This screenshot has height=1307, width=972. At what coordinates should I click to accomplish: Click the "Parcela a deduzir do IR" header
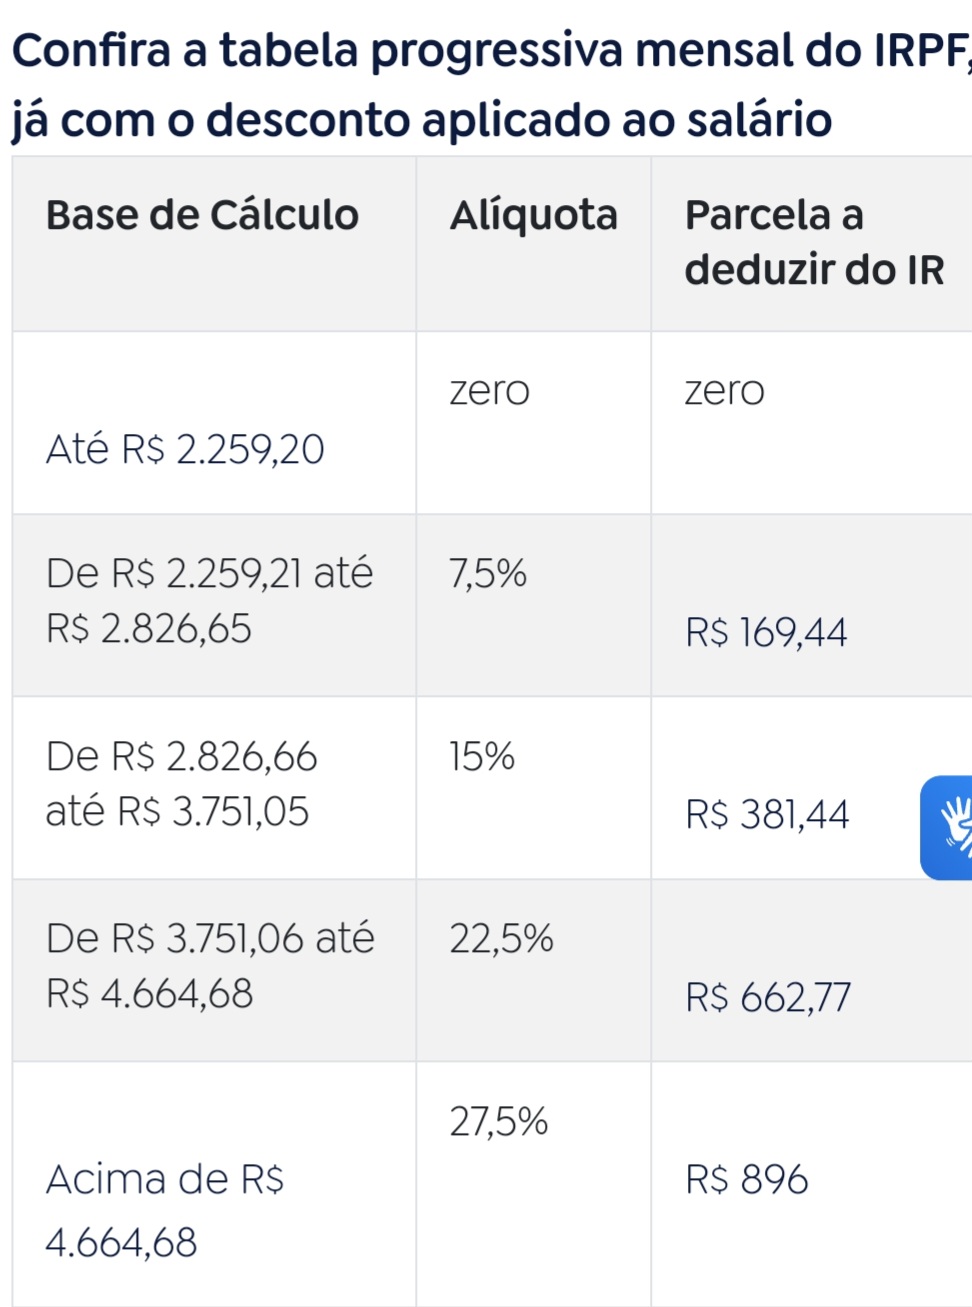pyautogui.click(x=813, y=242)
